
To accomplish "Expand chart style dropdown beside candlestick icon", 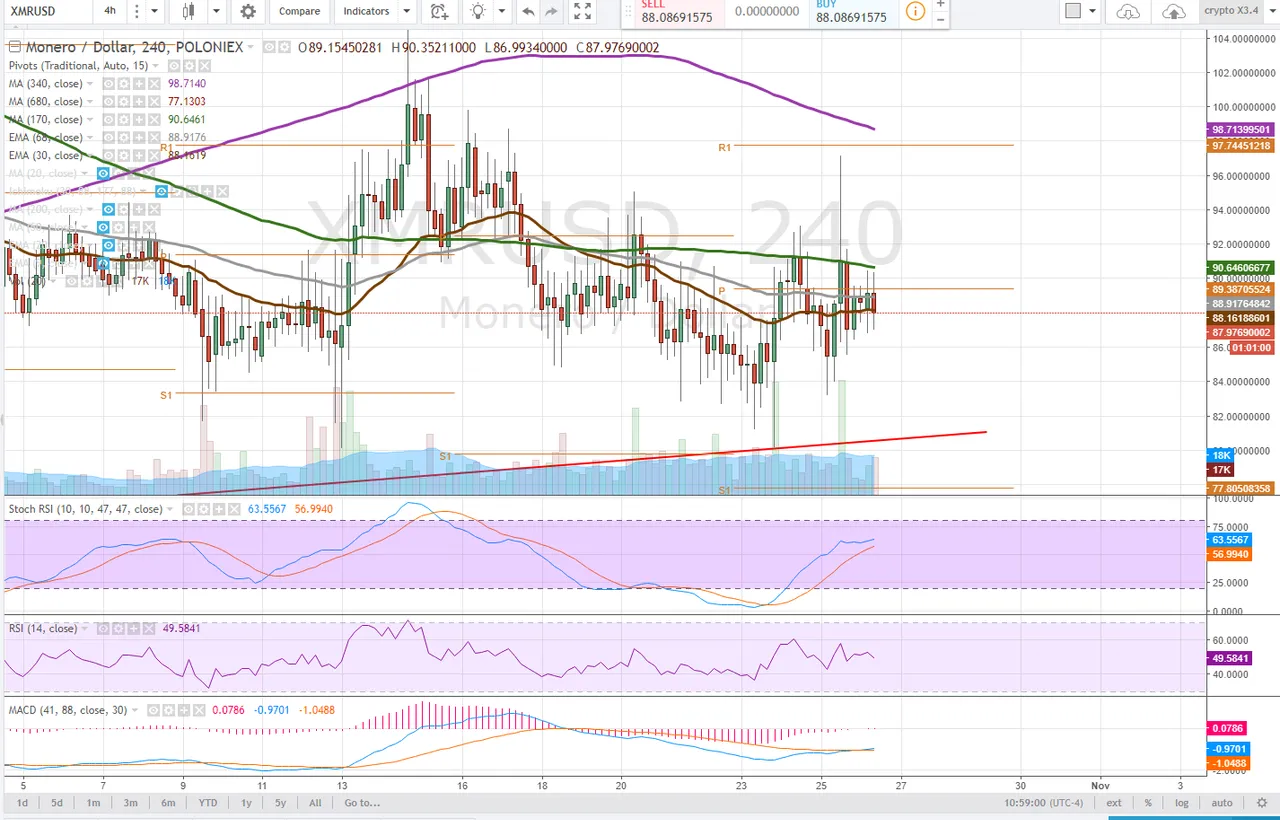I will coord(216,11).
